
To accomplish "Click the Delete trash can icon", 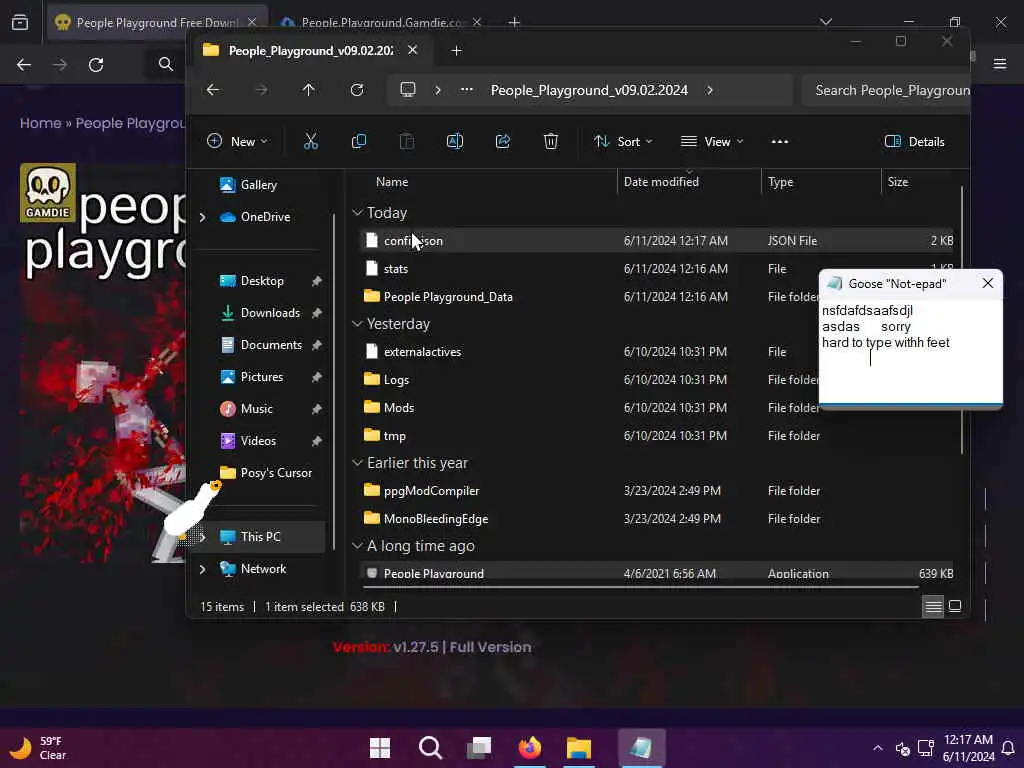I will click(551, 141).
